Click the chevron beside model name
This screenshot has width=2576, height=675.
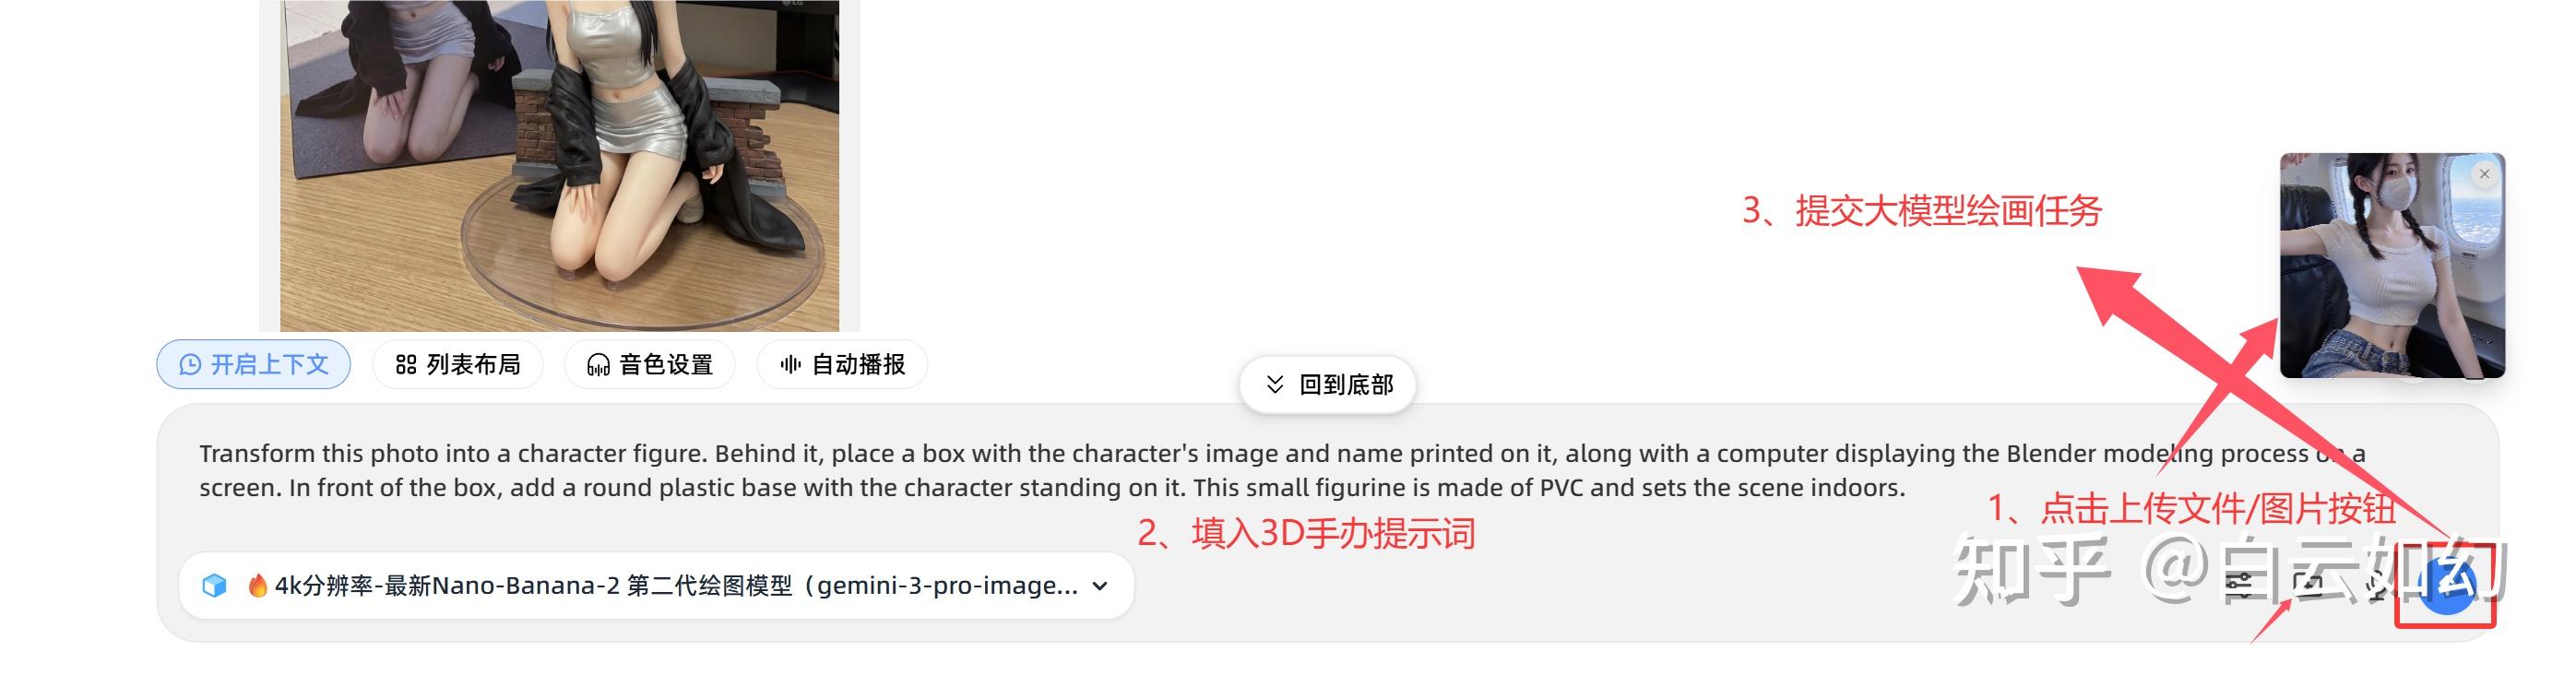pyautogui.click(x=1100, y=586)
